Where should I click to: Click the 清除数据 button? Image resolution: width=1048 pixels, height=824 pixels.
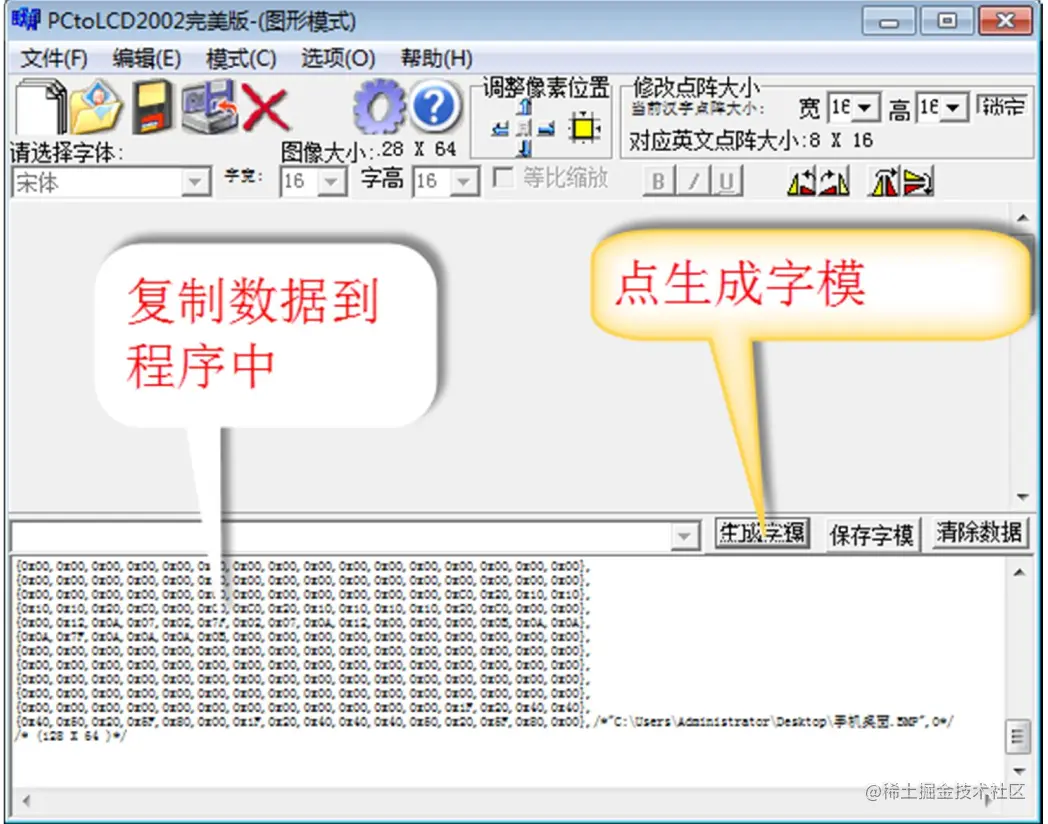click(x=978, y=533)
